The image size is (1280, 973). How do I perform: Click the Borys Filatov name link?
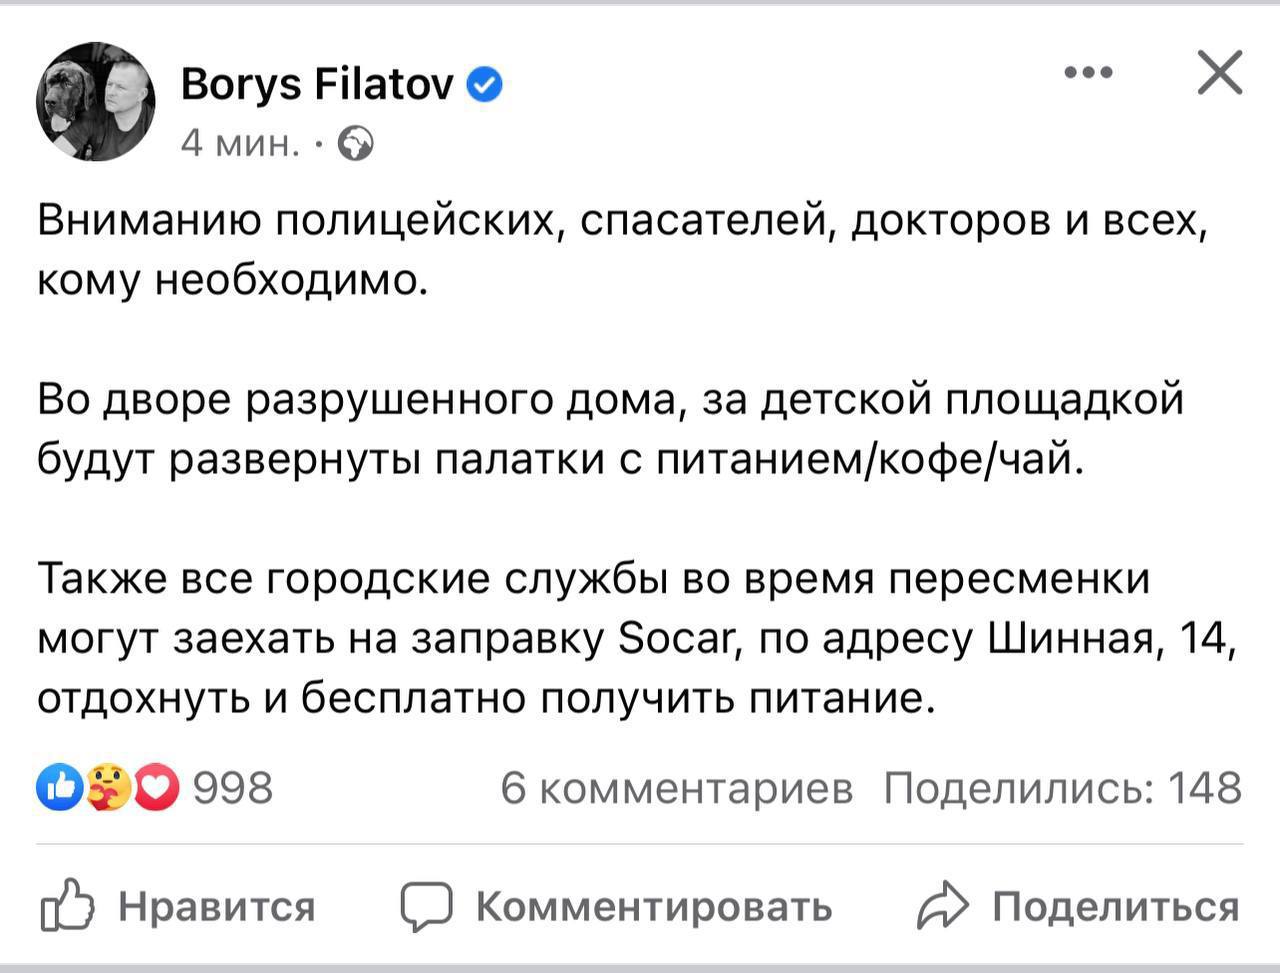pos(317,85)
